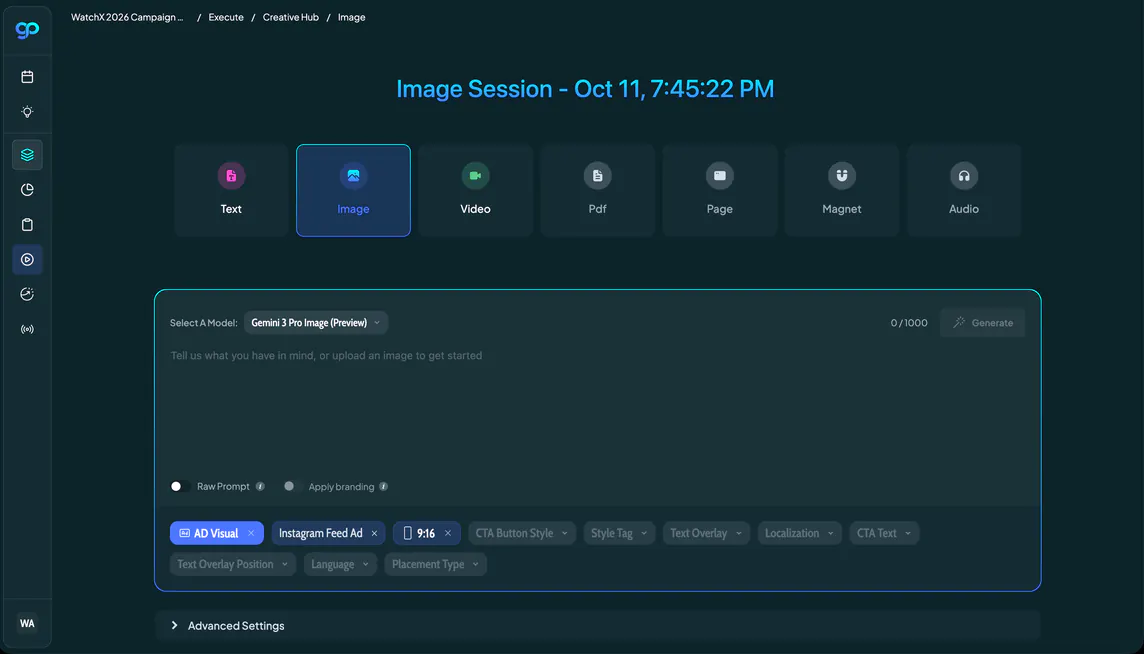
Task: Switch to the Audio content type
Action: tap(964, 191)
